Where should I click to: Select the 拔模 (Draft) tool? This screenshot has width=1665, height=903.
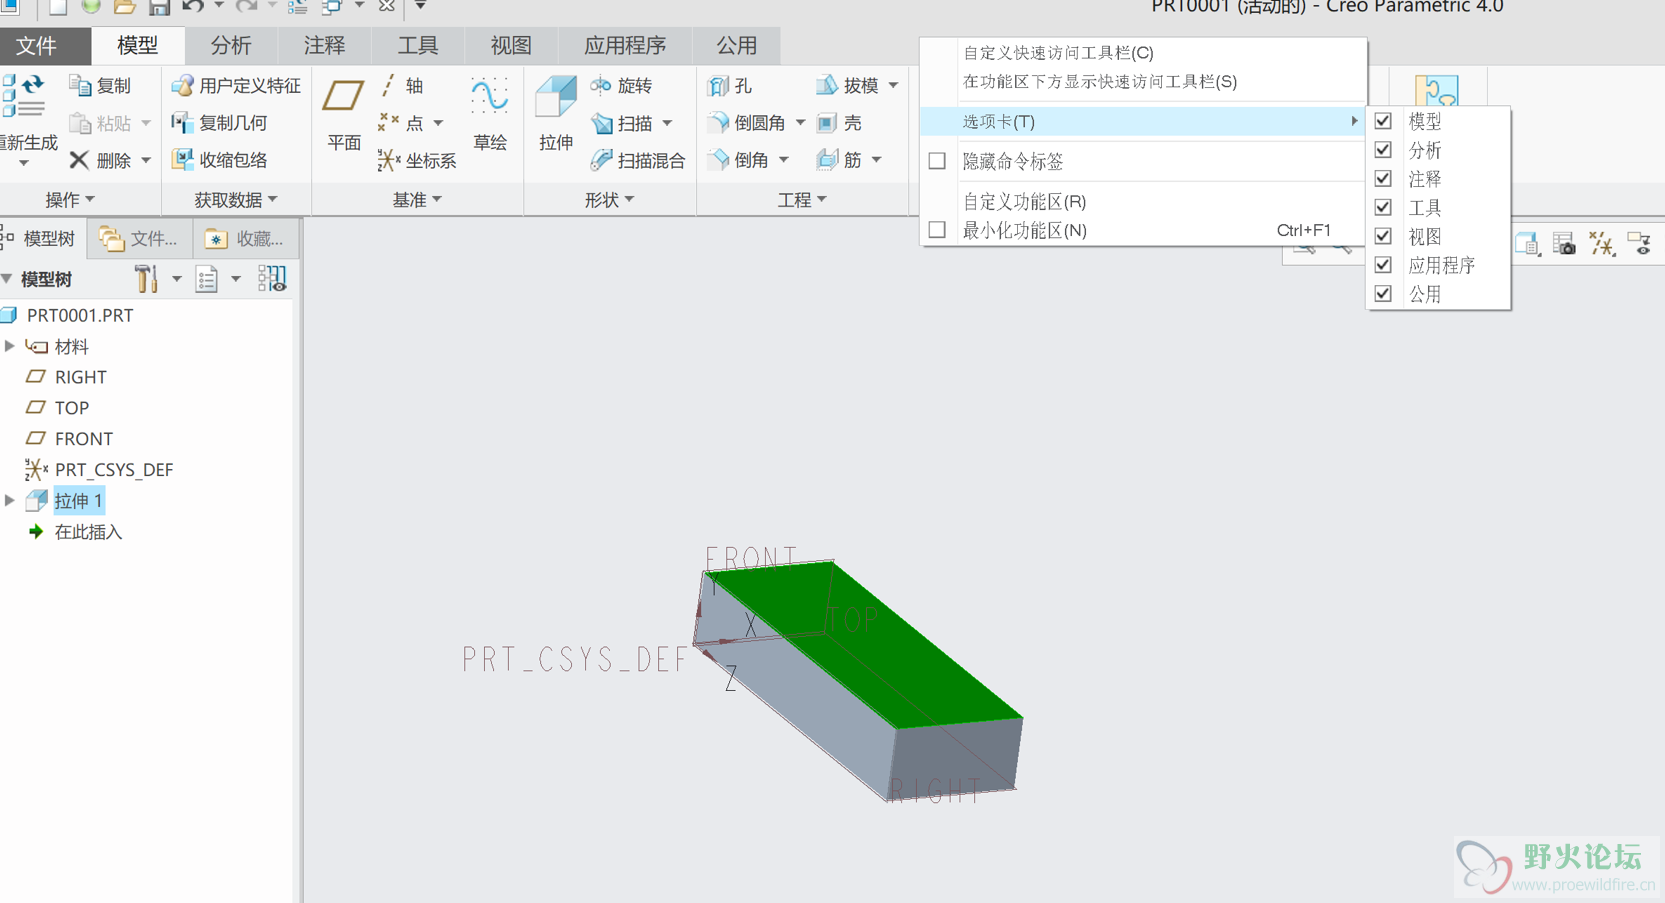coord(847,86)
